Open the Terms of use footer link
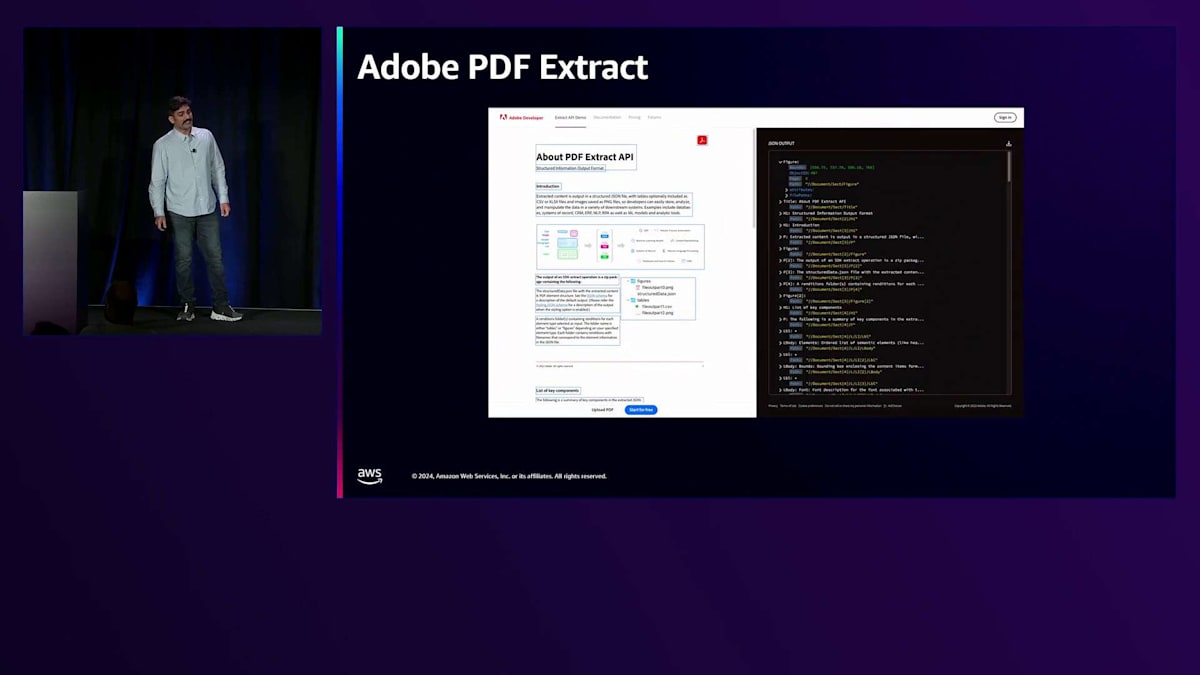 (789, 406)
